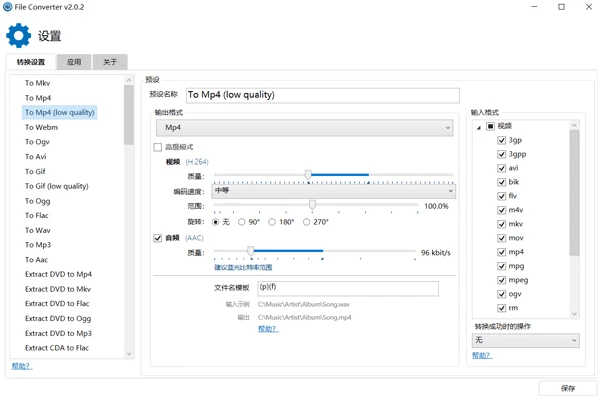Open the 转换设置 tab
600x400 pixels.
[x=31, y=62]
